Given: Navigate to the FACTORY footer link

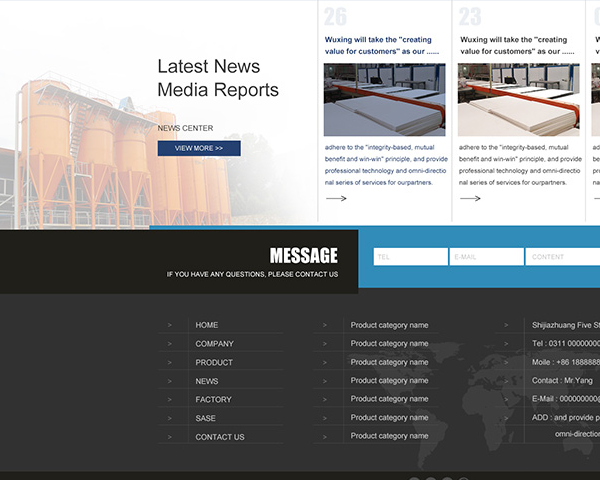Looking at the screenshot, I should click(213, 400).
